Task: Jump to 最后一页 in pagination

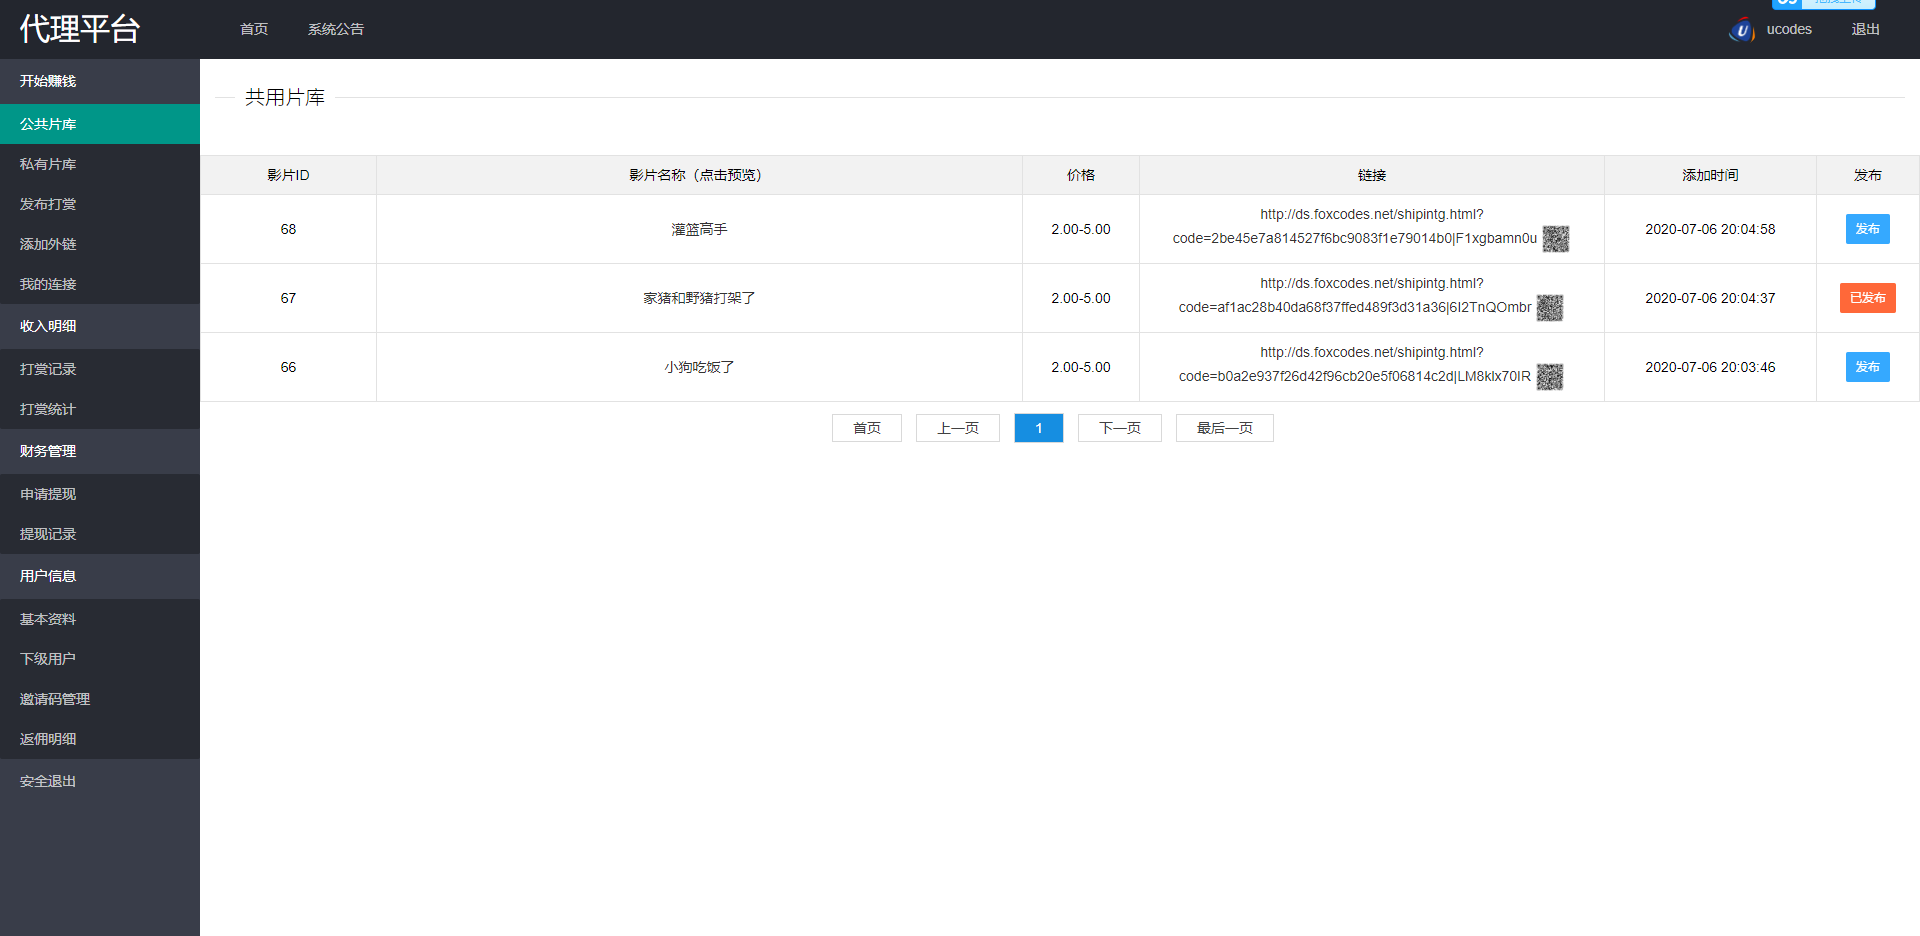Action: [x=1224, y=428]
